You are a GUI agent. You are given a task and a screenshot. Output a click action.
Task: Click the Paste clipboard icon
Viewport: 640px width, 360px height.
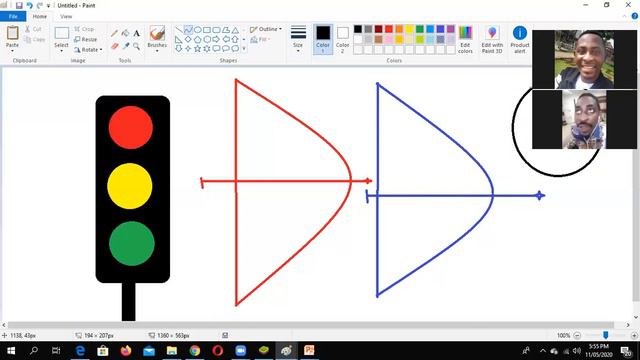coord(12,33)
